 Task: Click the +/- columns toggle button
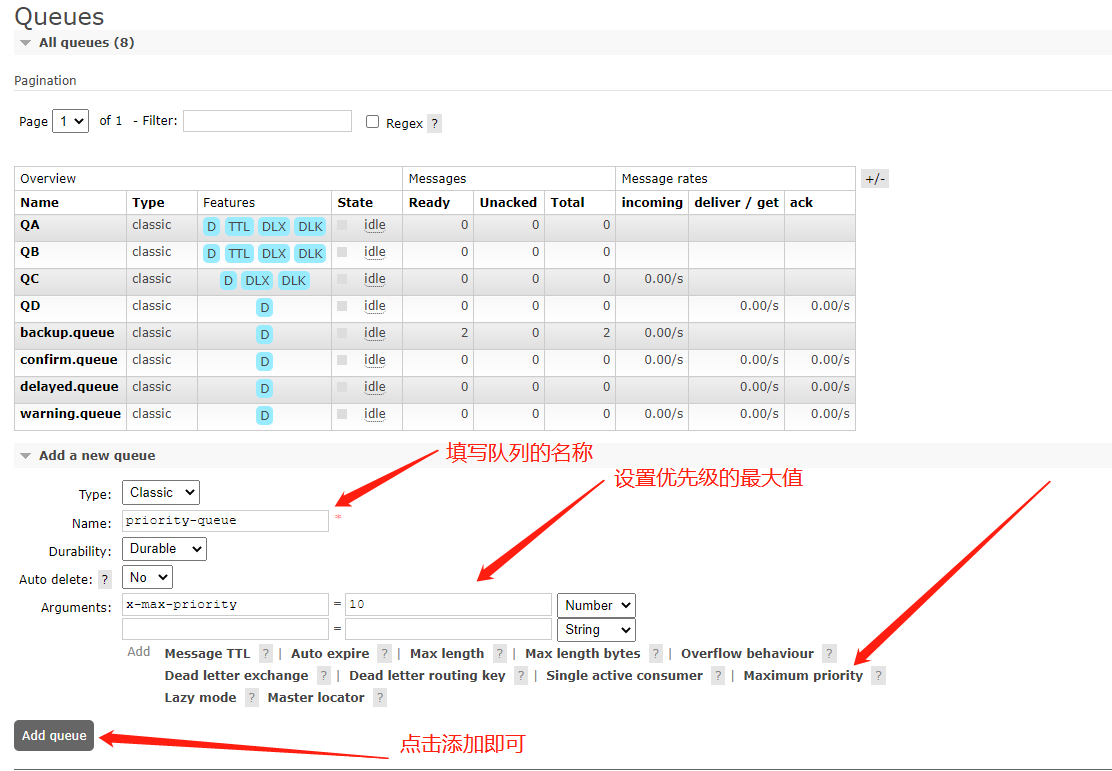[x=875, y=179]
